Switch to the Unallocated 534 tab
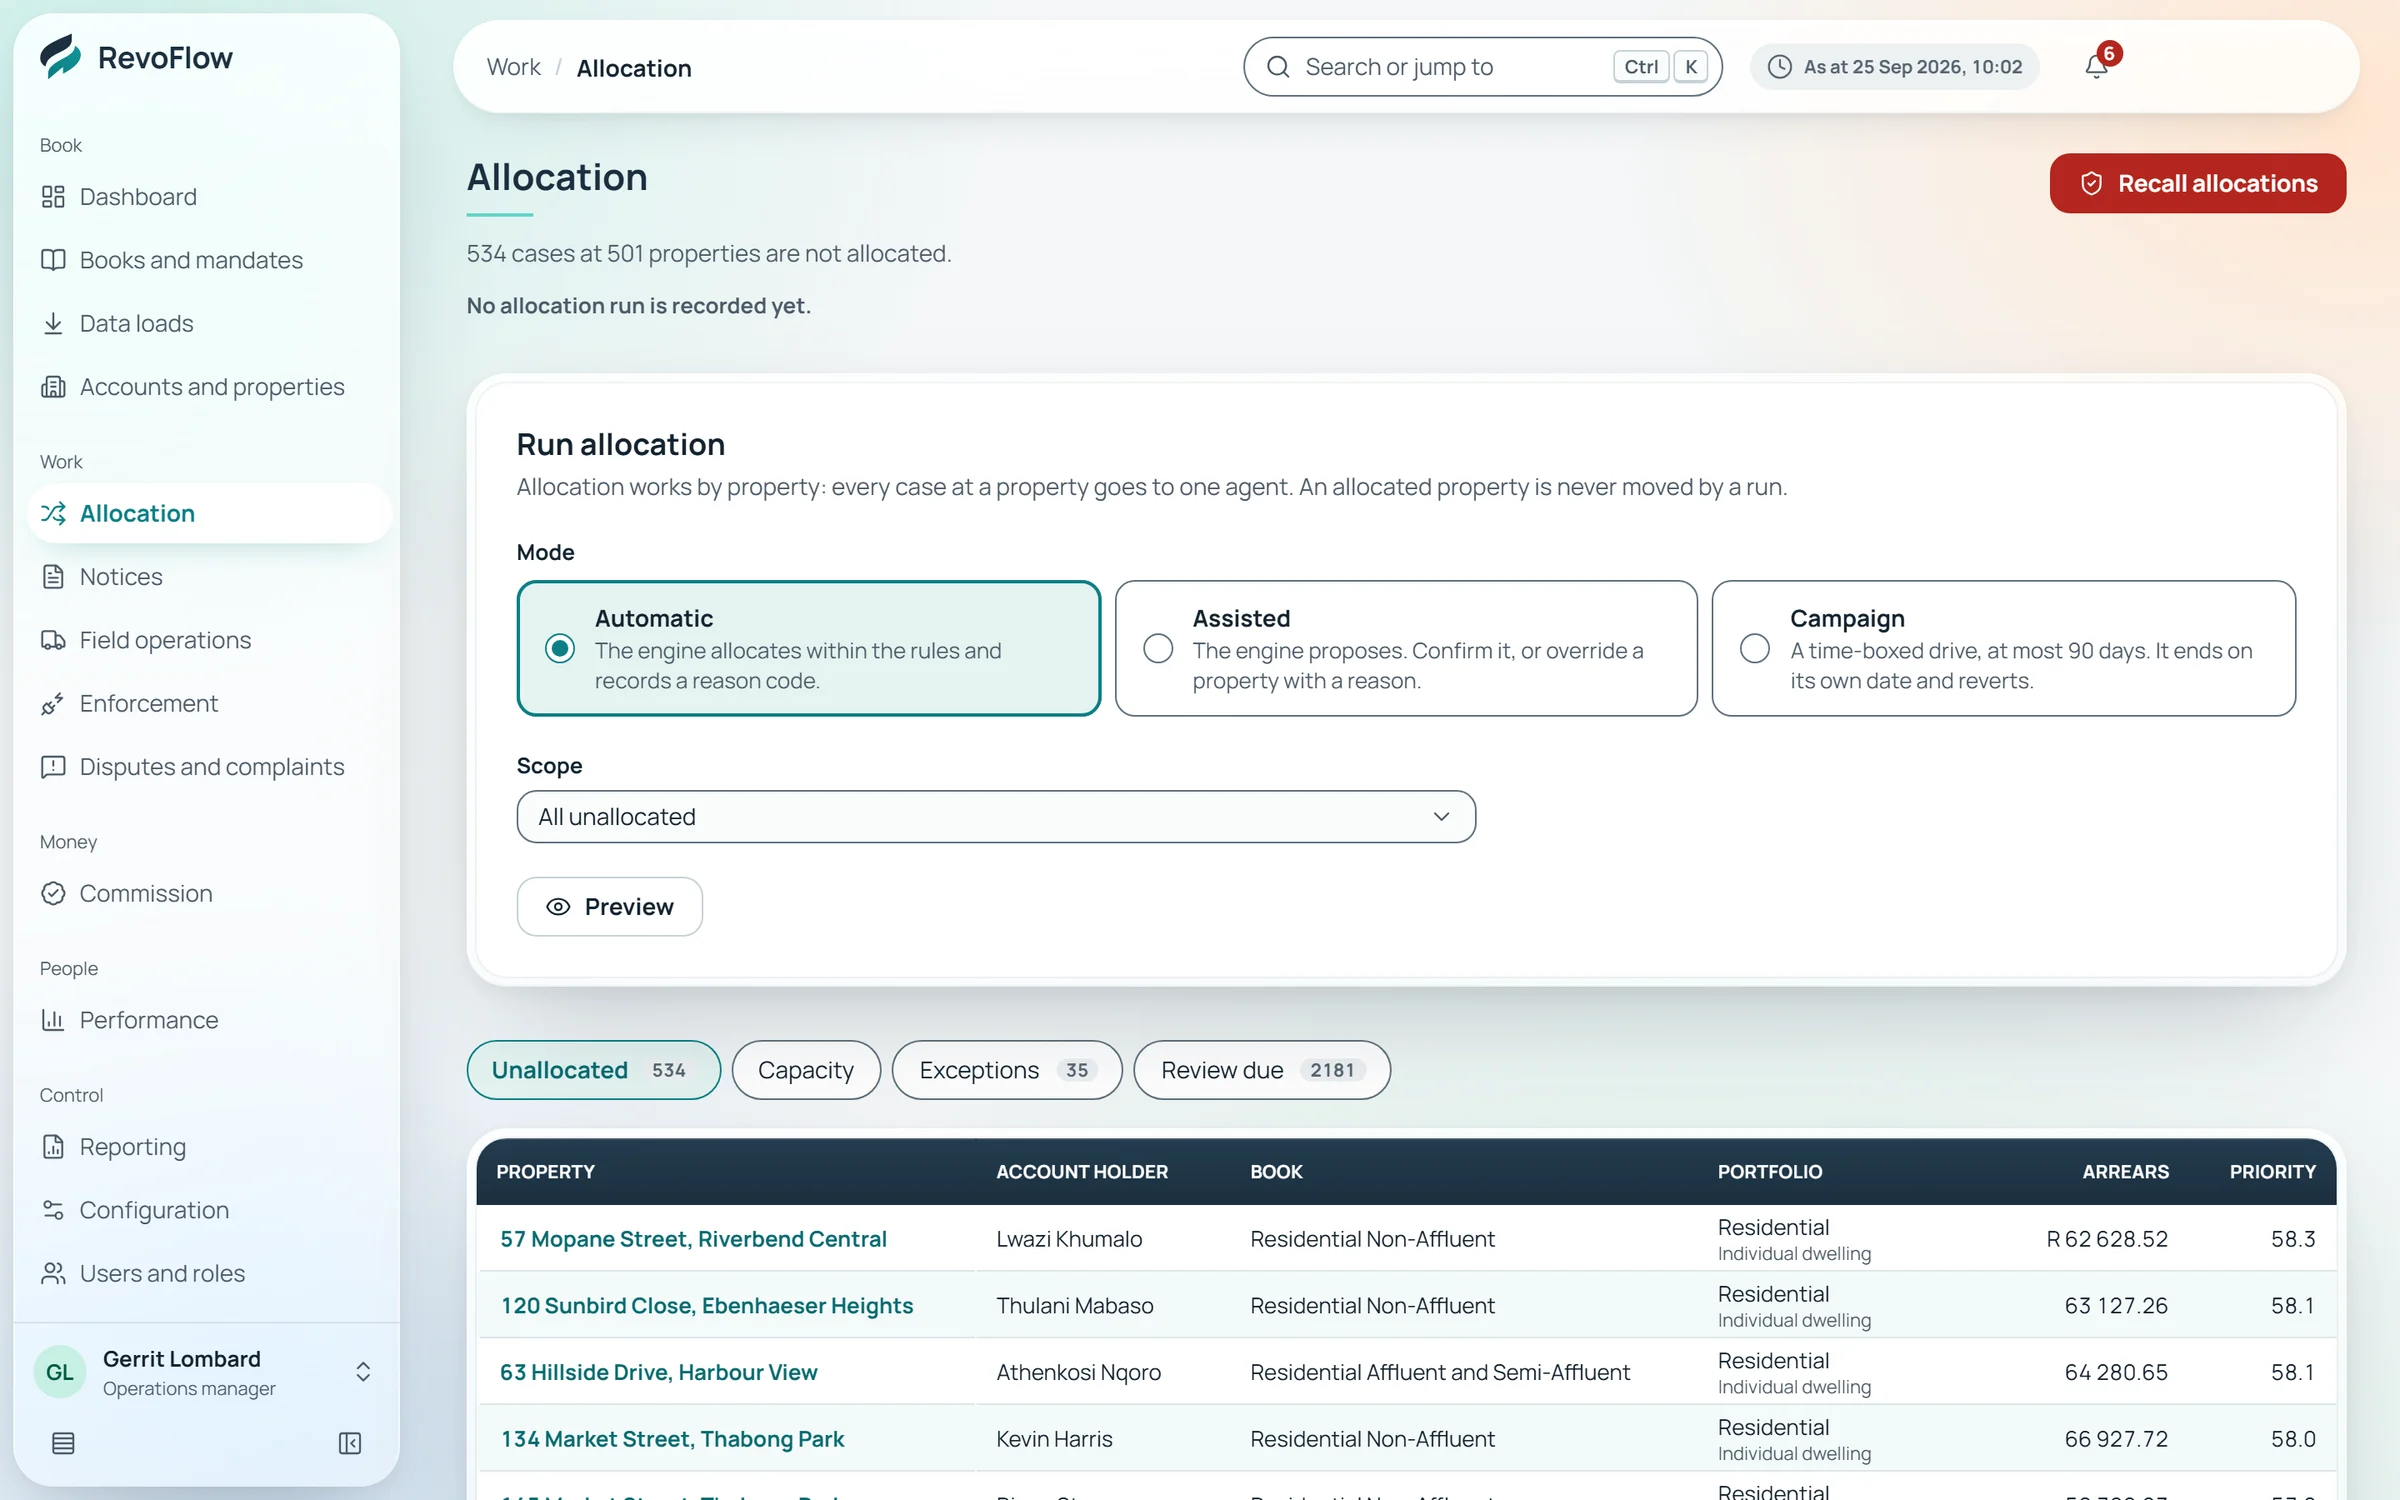 [x=593, y=1070]
